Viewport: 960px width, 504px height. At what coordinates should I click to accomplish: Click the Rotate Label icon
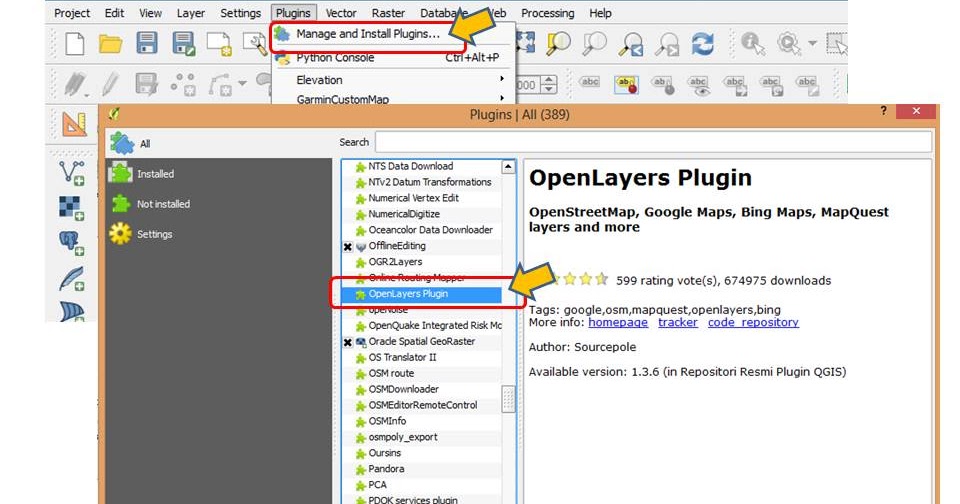[771, 85]
